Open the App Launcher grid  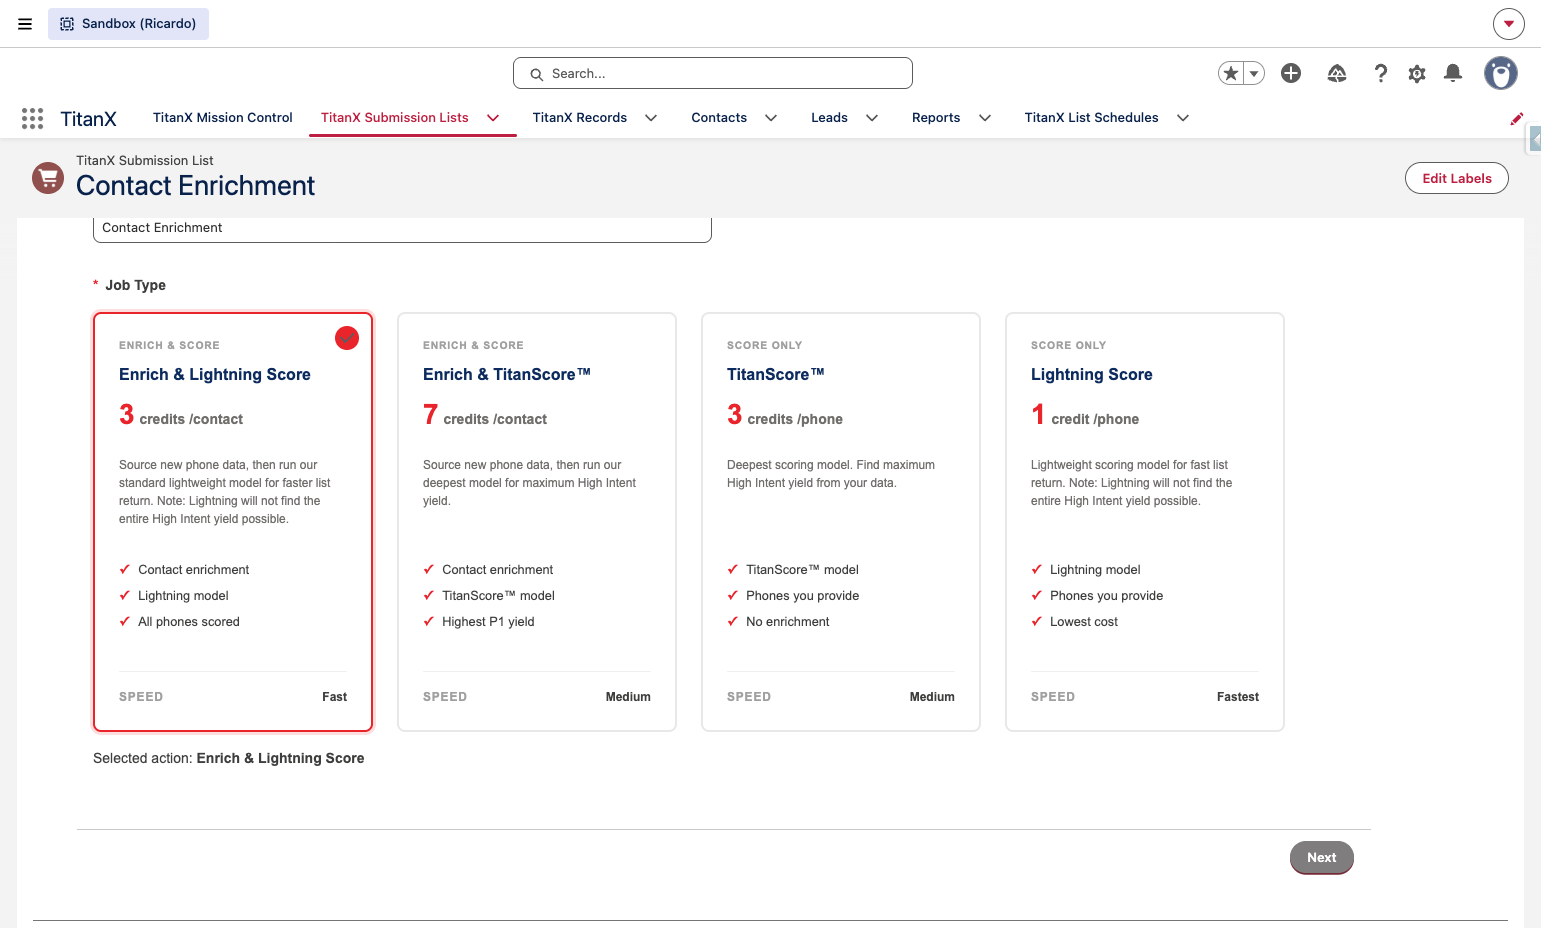click(x=32, y=118)
